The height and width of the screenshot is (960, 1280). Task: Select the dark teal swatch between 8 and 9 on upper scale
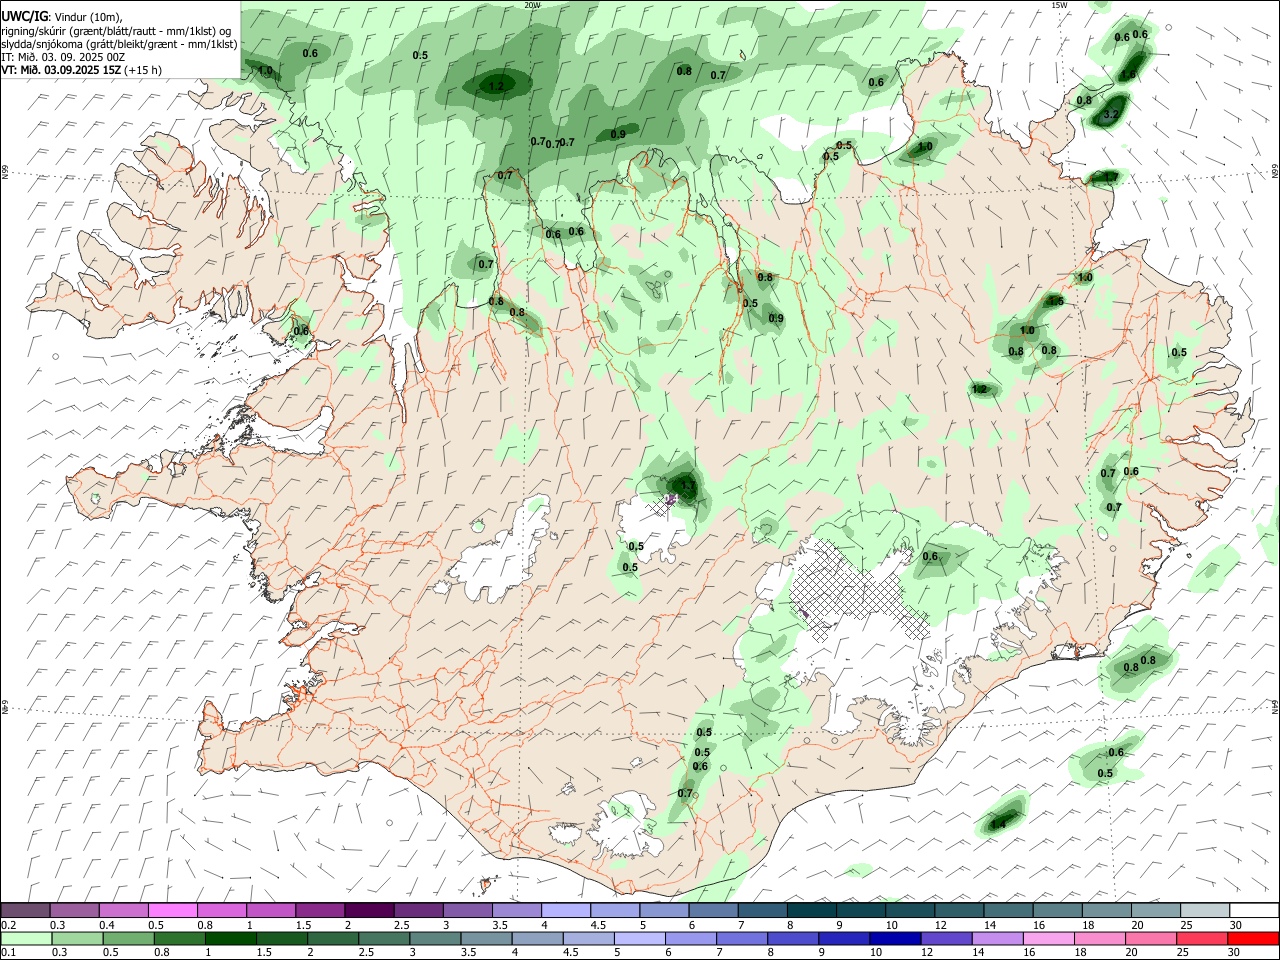coord(812,910)
